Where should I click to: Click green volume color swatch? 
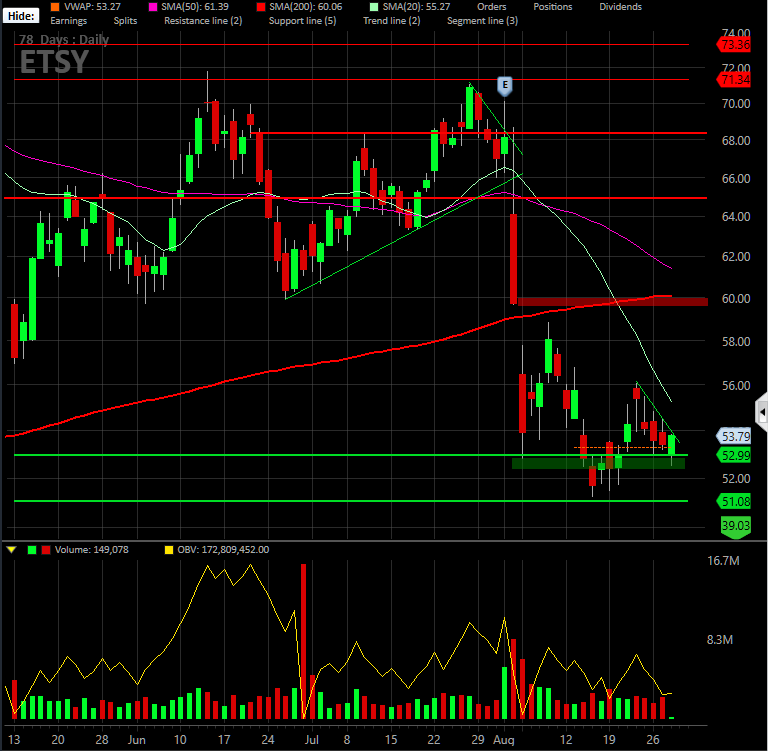[x=32, y=550]
